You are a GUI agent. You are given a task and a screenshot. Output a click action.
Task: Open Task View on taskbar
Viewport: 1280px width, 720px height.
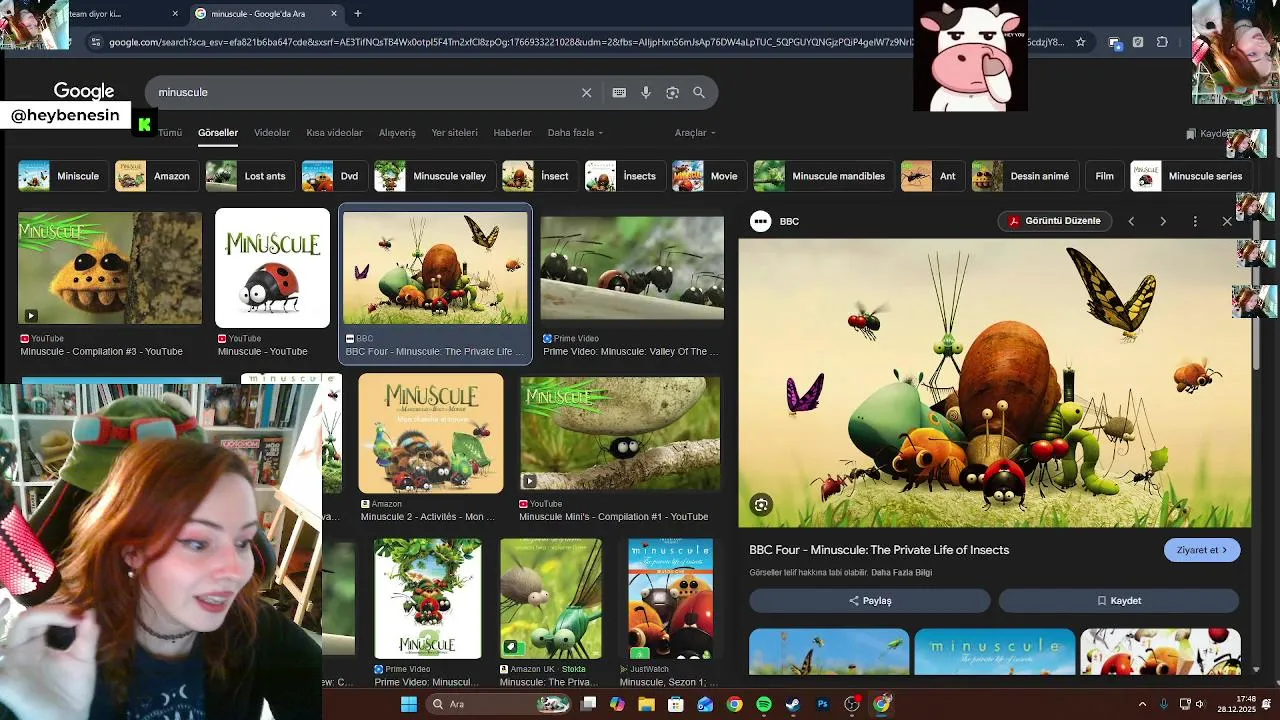588,704
